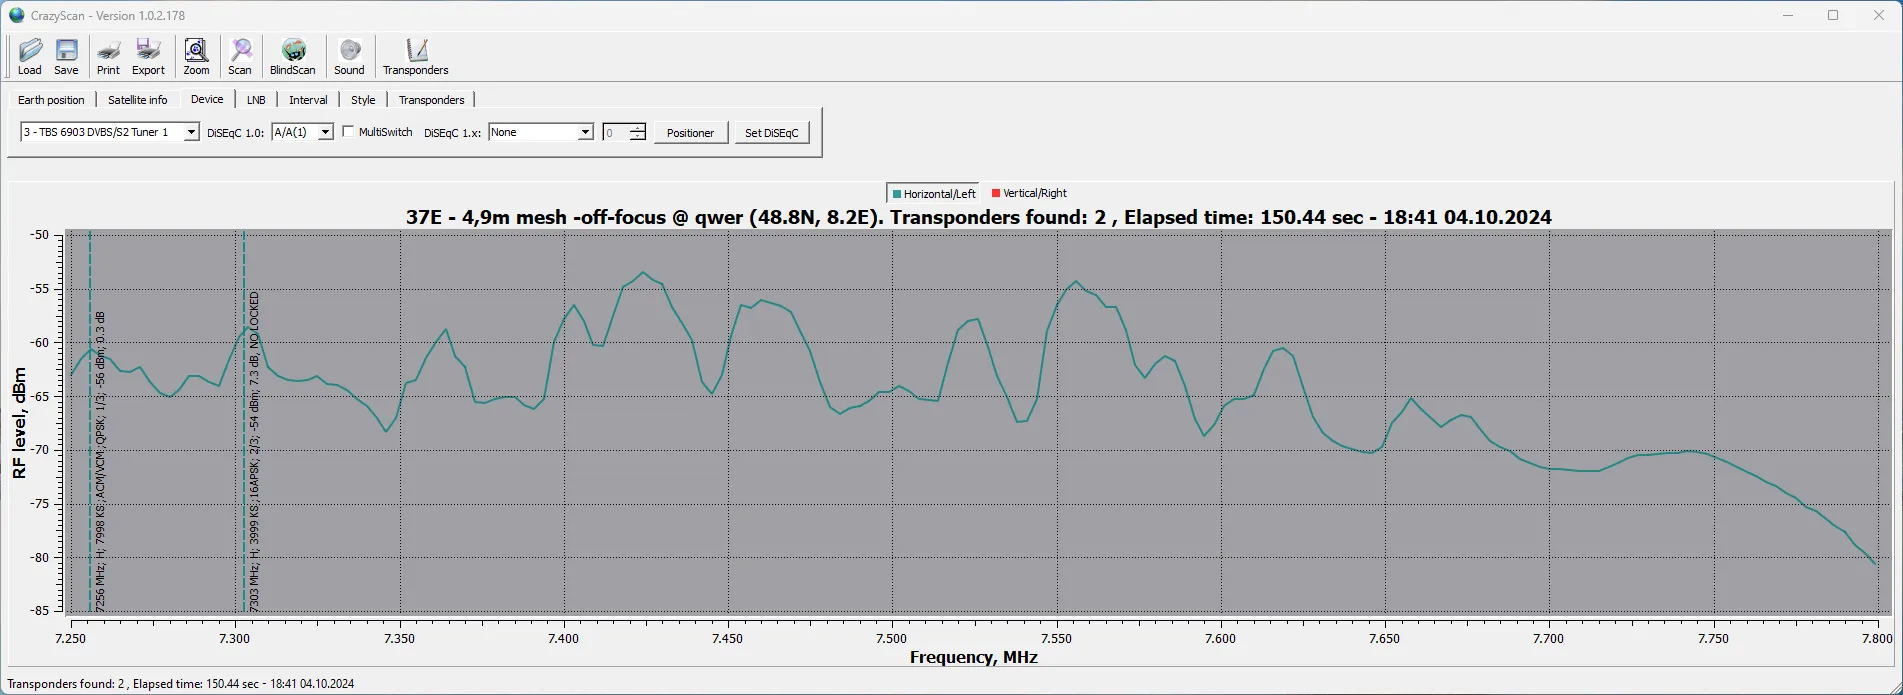Expand the TBS 6903 tuner dropdown
The height and width of the screenshot is (695, 1903).
coord(191,132)
